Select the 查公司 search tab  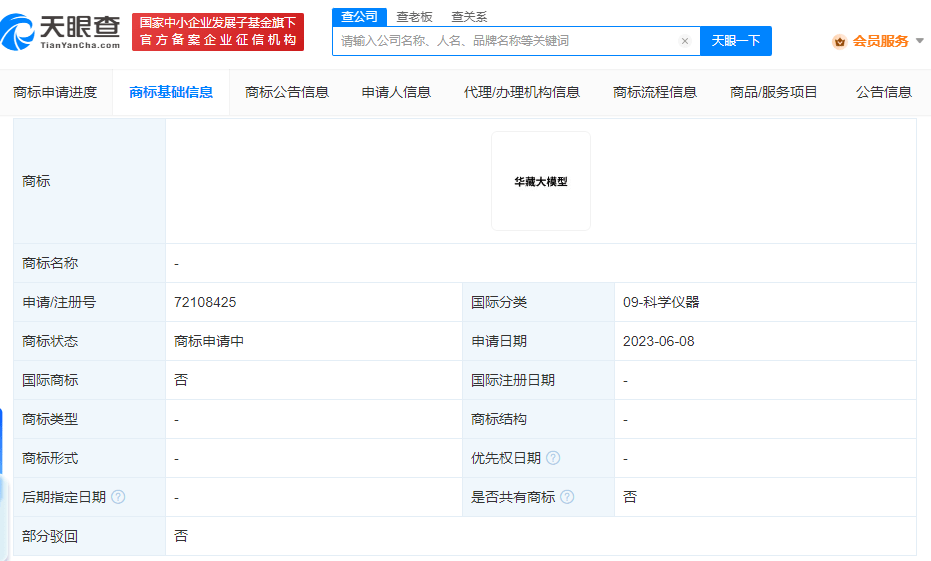359,16
